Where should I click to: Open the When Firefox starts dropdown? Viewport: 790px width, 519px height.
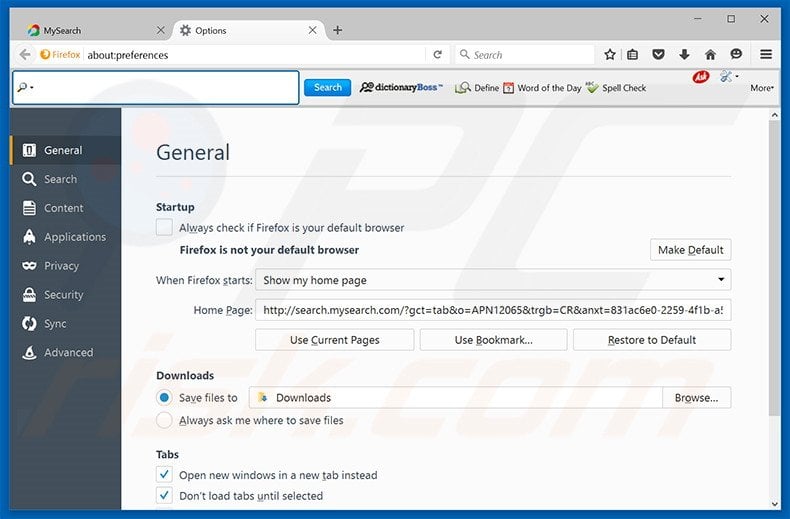pyautogui.click(x=493, y=280)
